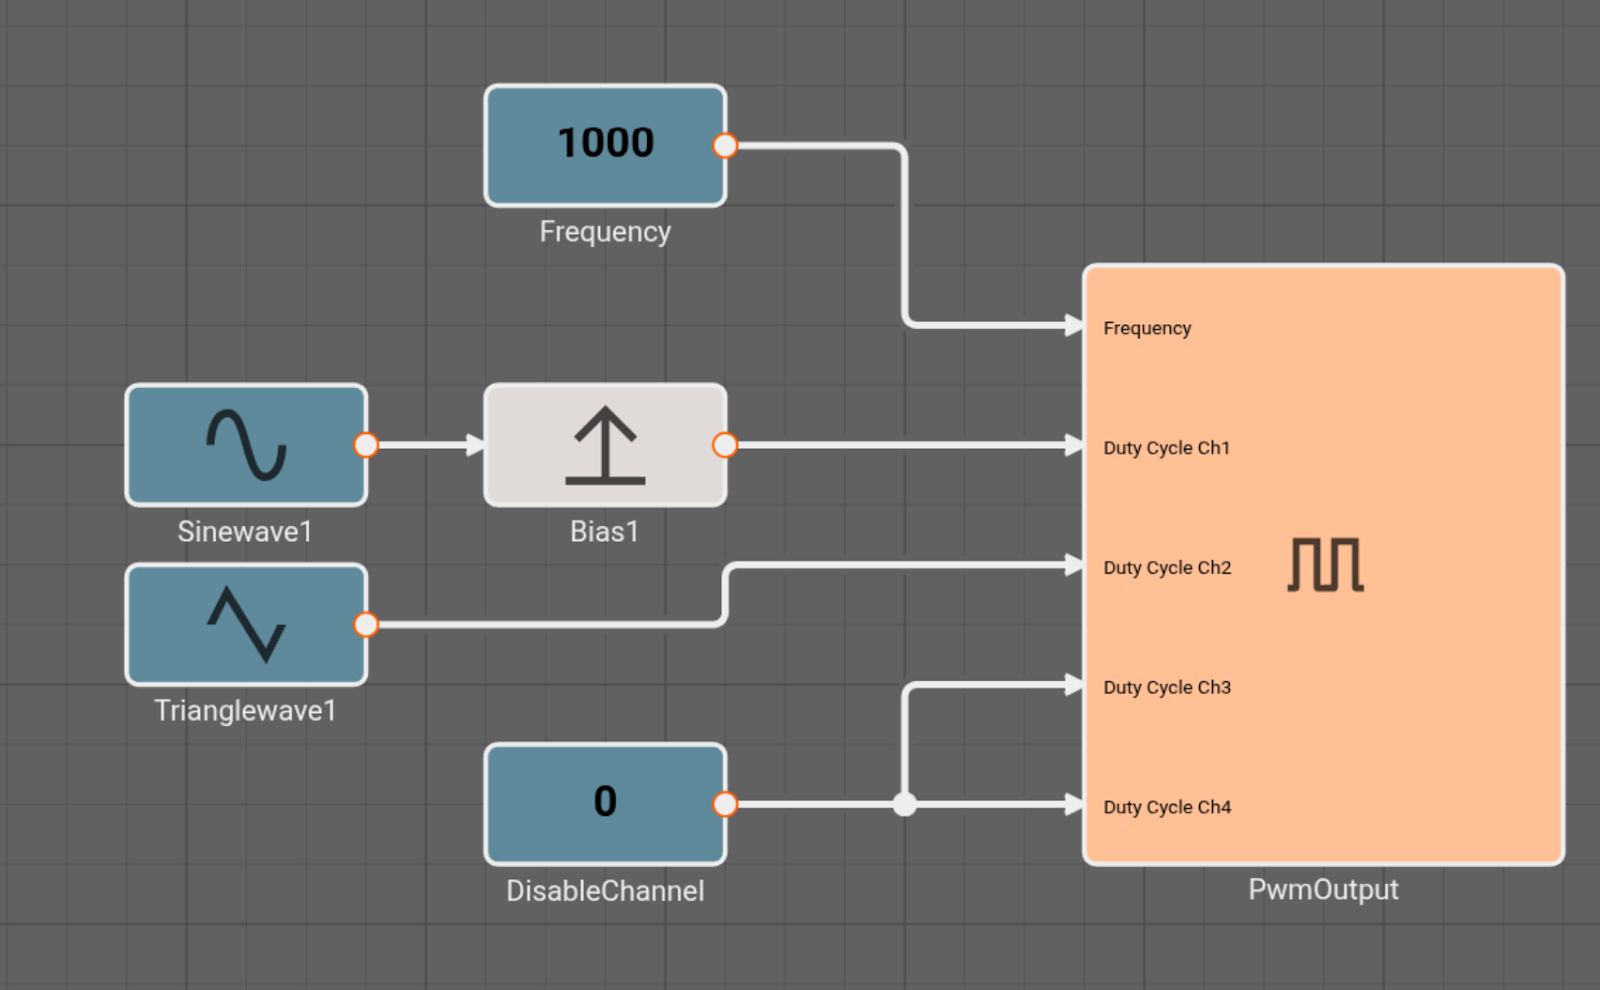
Task: Click the Frequency input arrow on PwmOutput
Action: [1074, 325]
